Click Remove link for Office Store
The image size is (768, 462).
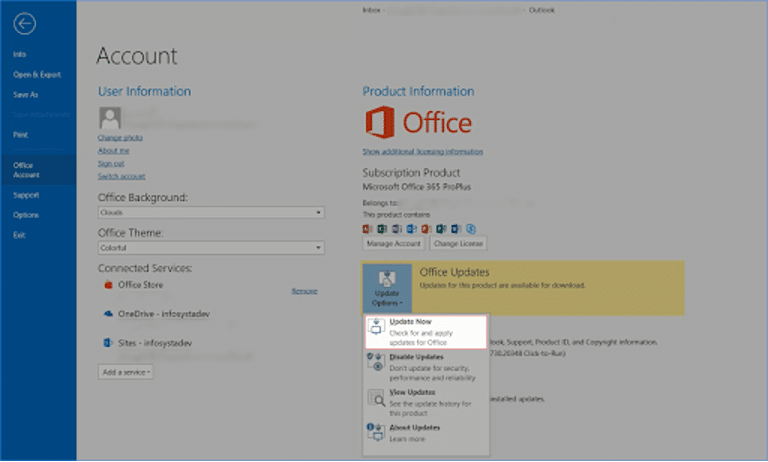click(x=304, y=291)
